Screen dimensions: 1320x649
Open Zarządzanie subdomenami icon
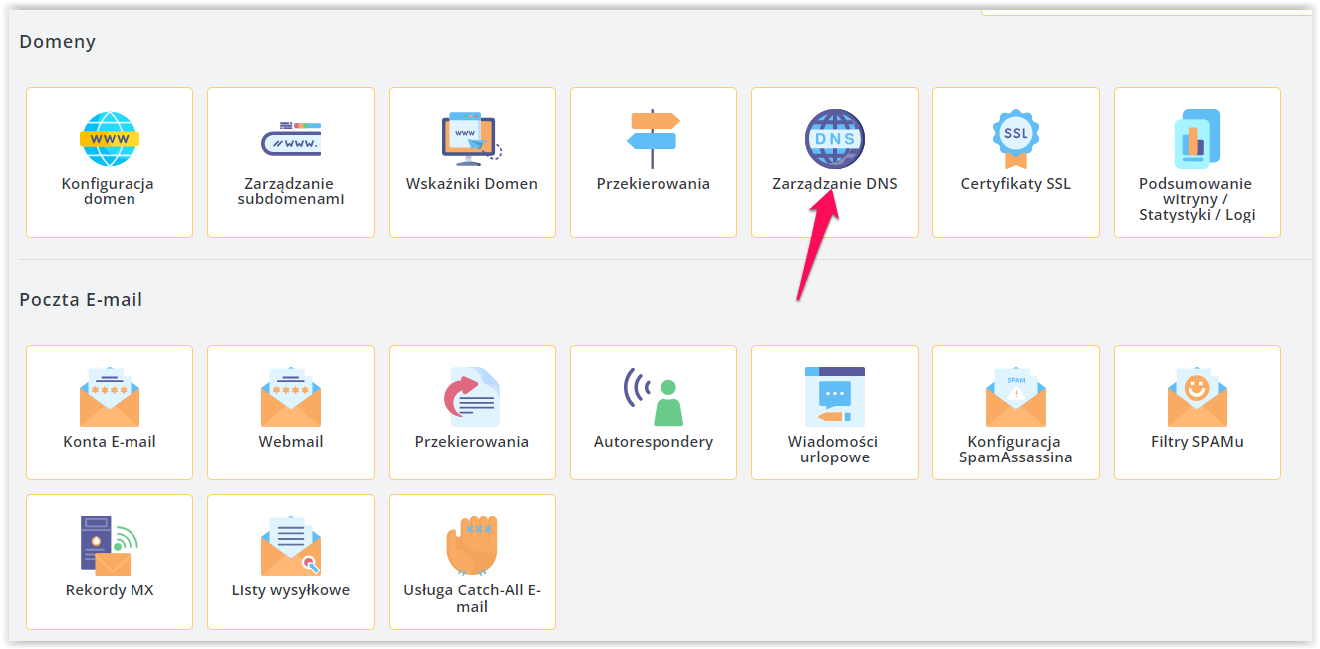[x=291, y=138]
